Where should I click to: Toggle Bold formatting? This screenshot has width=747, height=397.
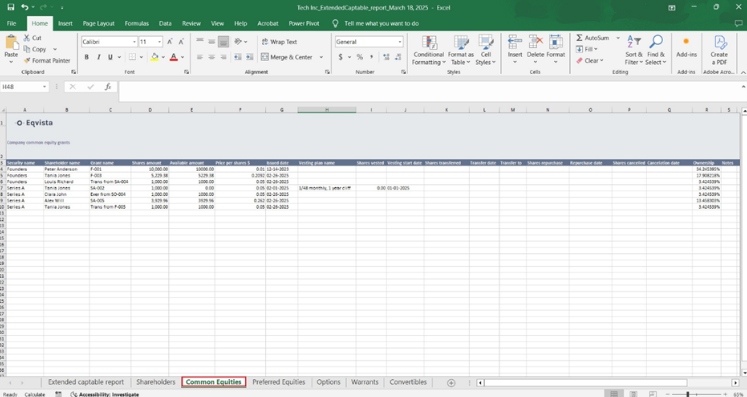click(87, 57)
